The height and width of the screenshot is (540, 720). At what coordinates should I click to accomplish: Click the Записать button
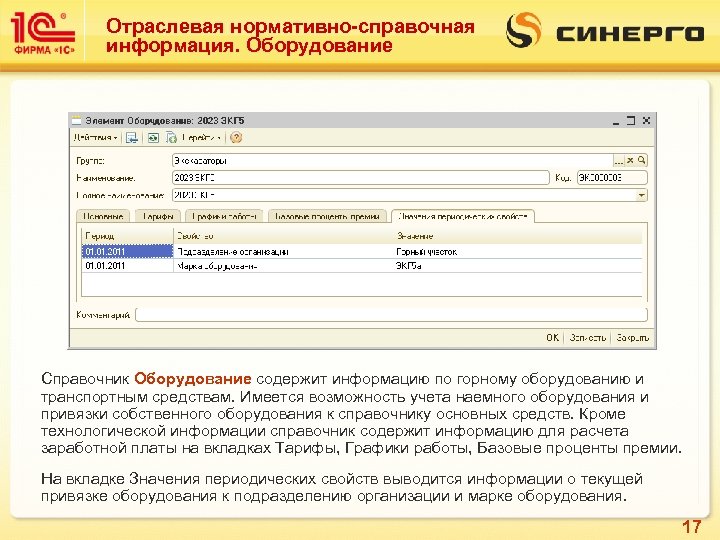click(588, 338)
